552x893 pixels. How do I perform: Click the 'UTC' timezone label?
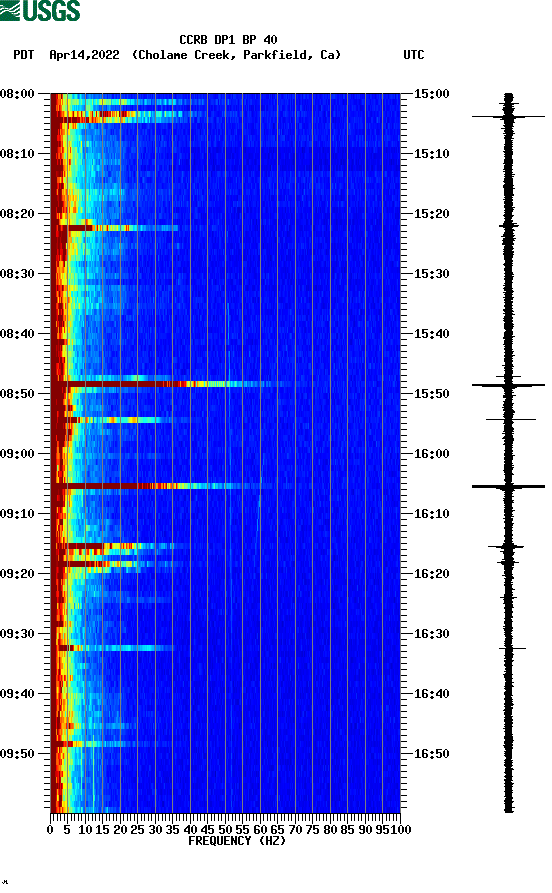(414, 55)
